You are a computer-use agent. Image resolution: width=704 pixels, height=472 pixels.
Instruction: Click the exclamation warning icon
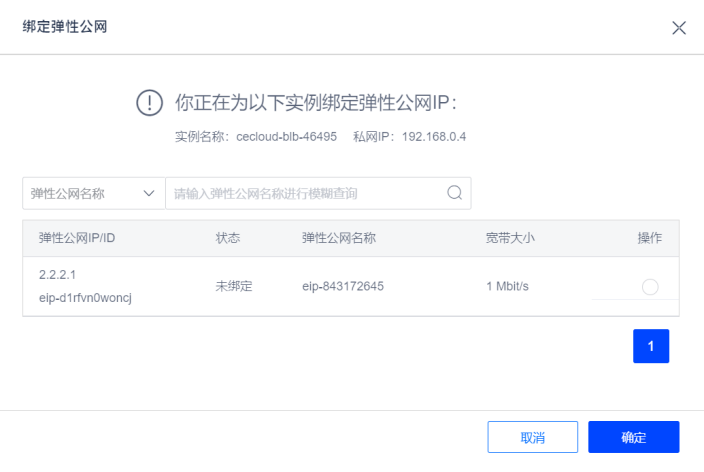tap(149, 102)
